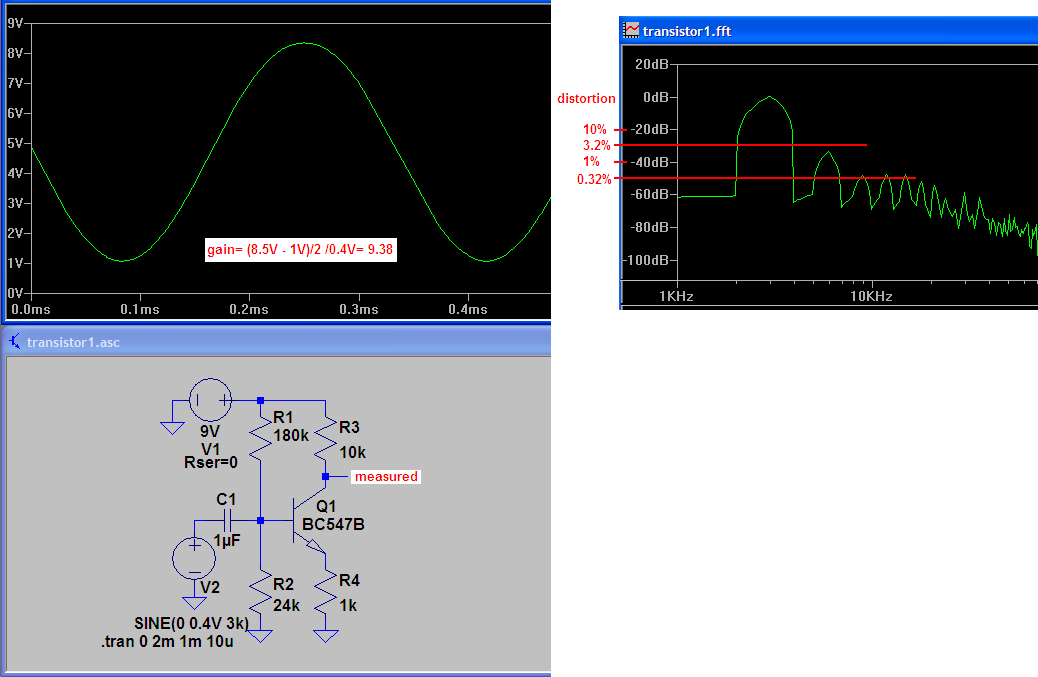Image resolution: width=1038 pixels, height=677 pixels.
Task: Click the 1k value of R4
Action: (x=348, y=606)
